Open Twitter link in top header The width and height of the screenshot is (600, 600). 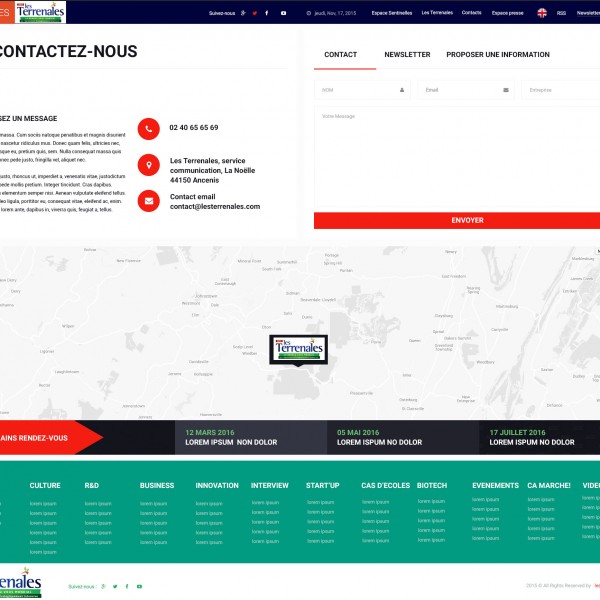255,13
